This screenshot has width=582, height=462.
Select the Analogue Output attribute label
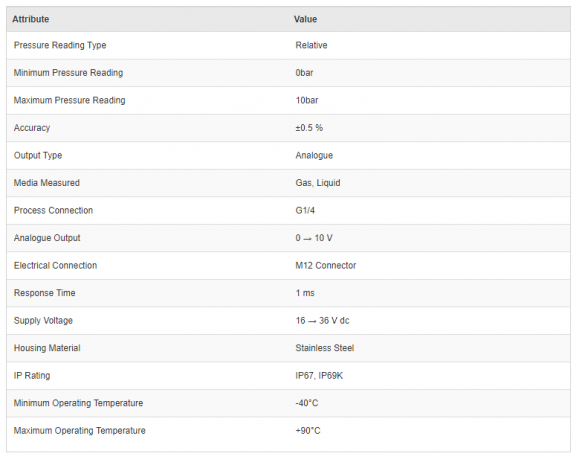tap(47, 238)
